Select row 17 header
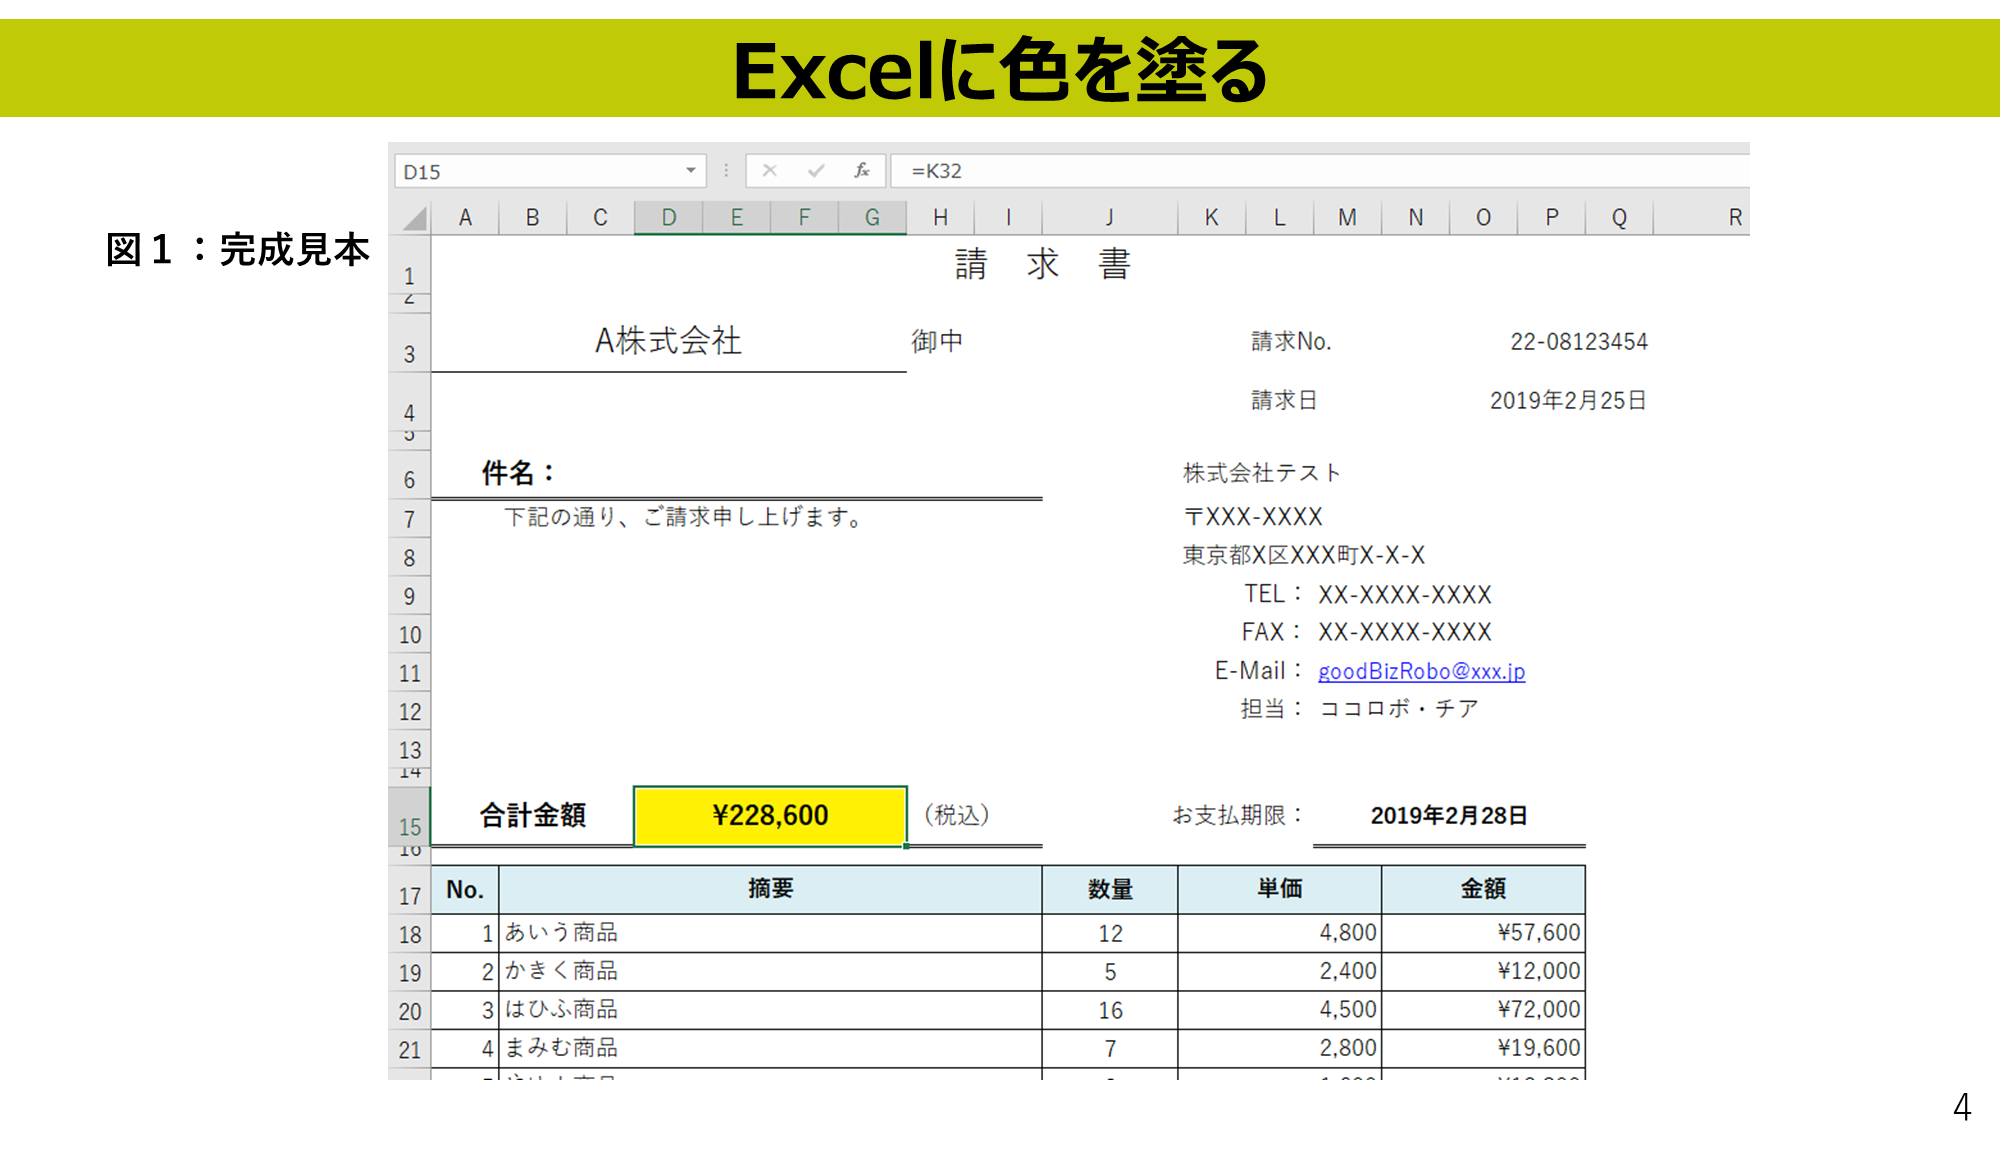This screenshot has width=2000, height=1156. click(409, 889)
